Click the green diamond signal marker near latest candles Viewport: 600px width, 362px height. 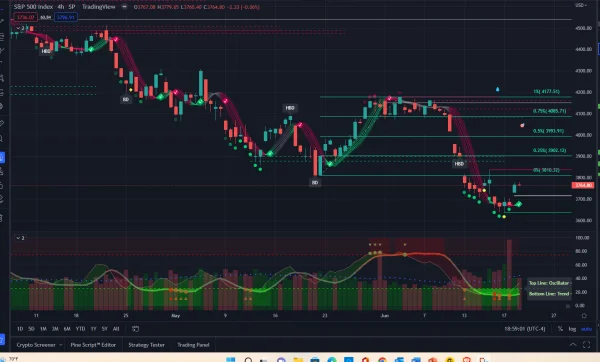518,204
